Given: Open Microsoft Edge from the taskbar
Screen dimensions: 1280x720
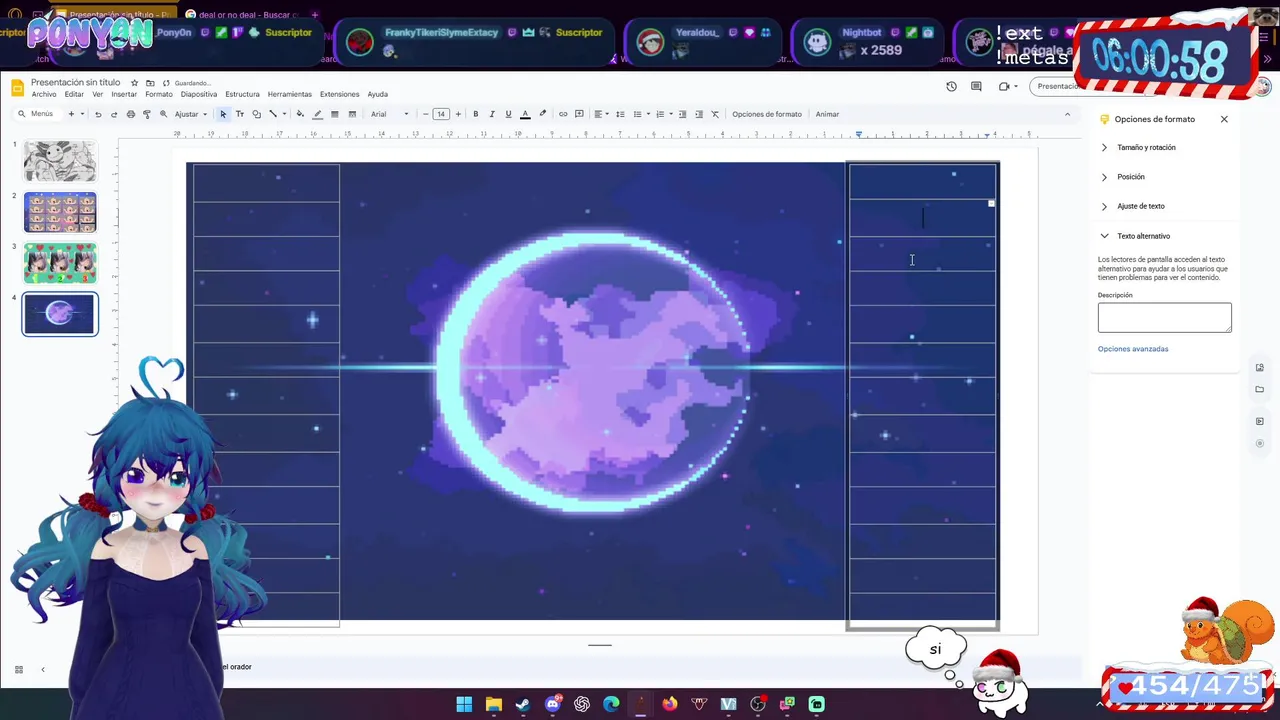Looking at the screenshot, I should 611,704.
